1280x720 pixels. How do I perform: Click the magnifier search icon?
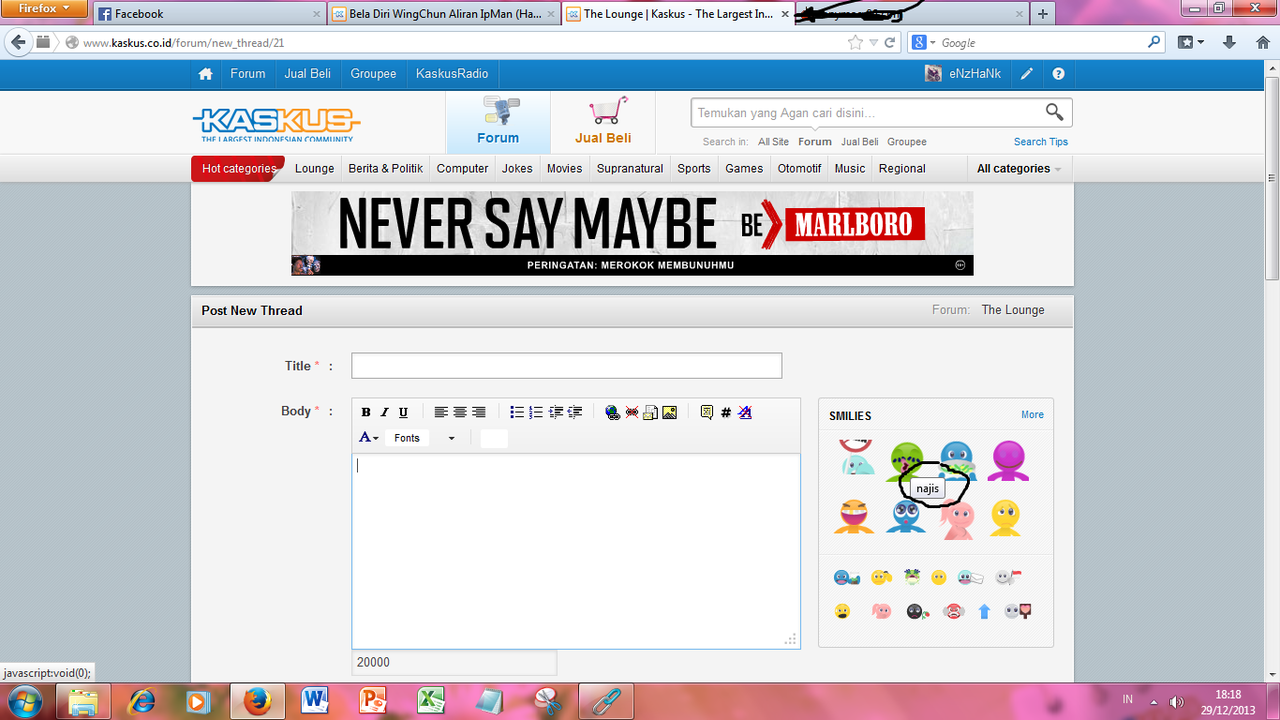tap(1055, 112)
